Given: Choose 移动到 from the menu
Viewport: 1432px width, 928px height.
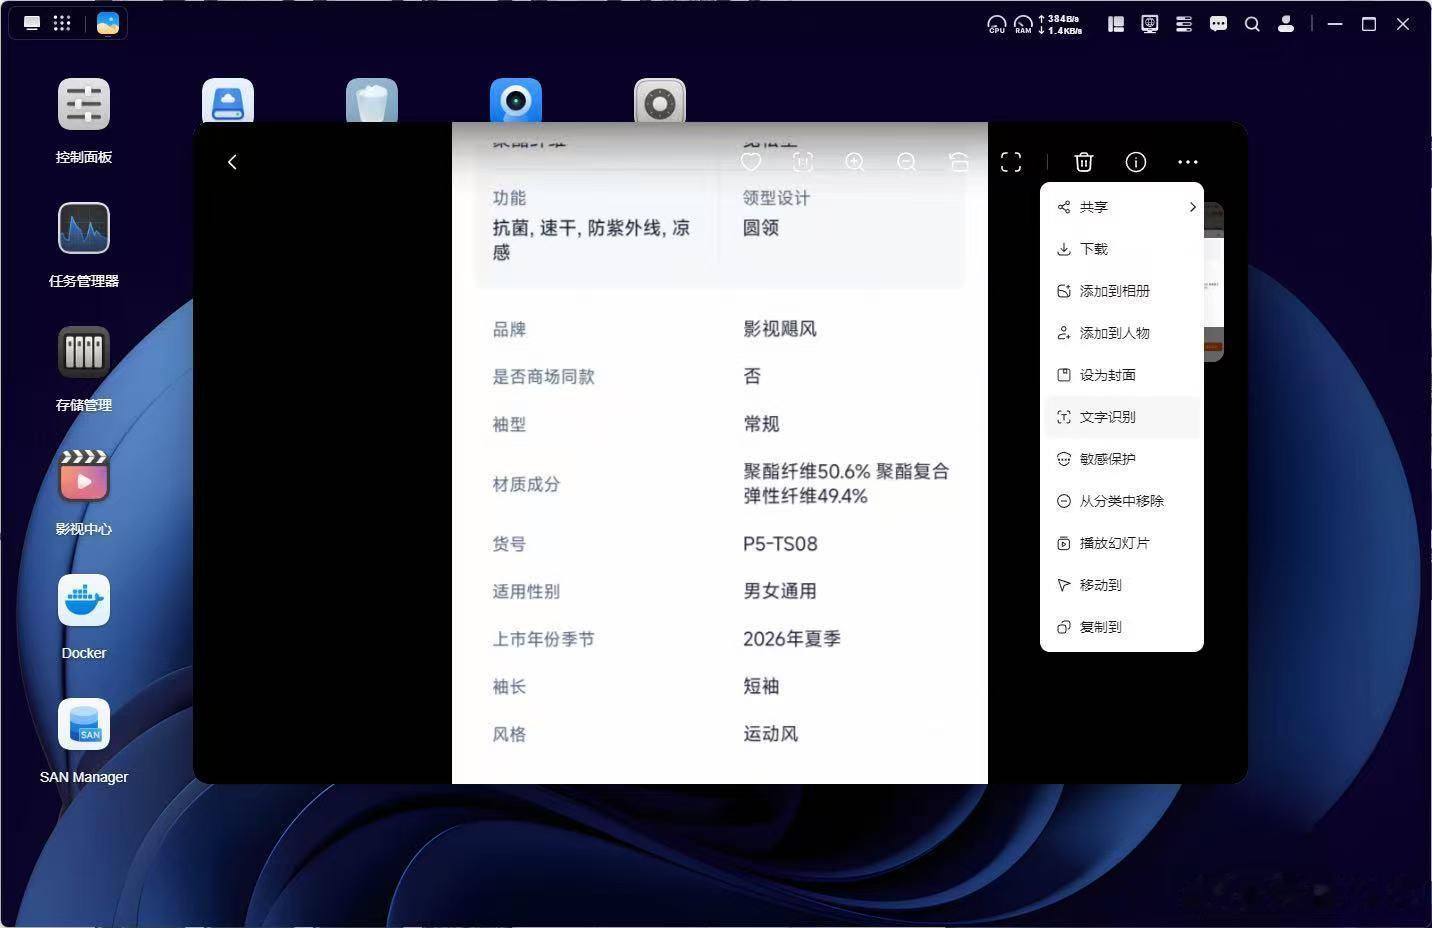Looking at the screenshot, I should pyautogui.click(x=1122, y=585).
